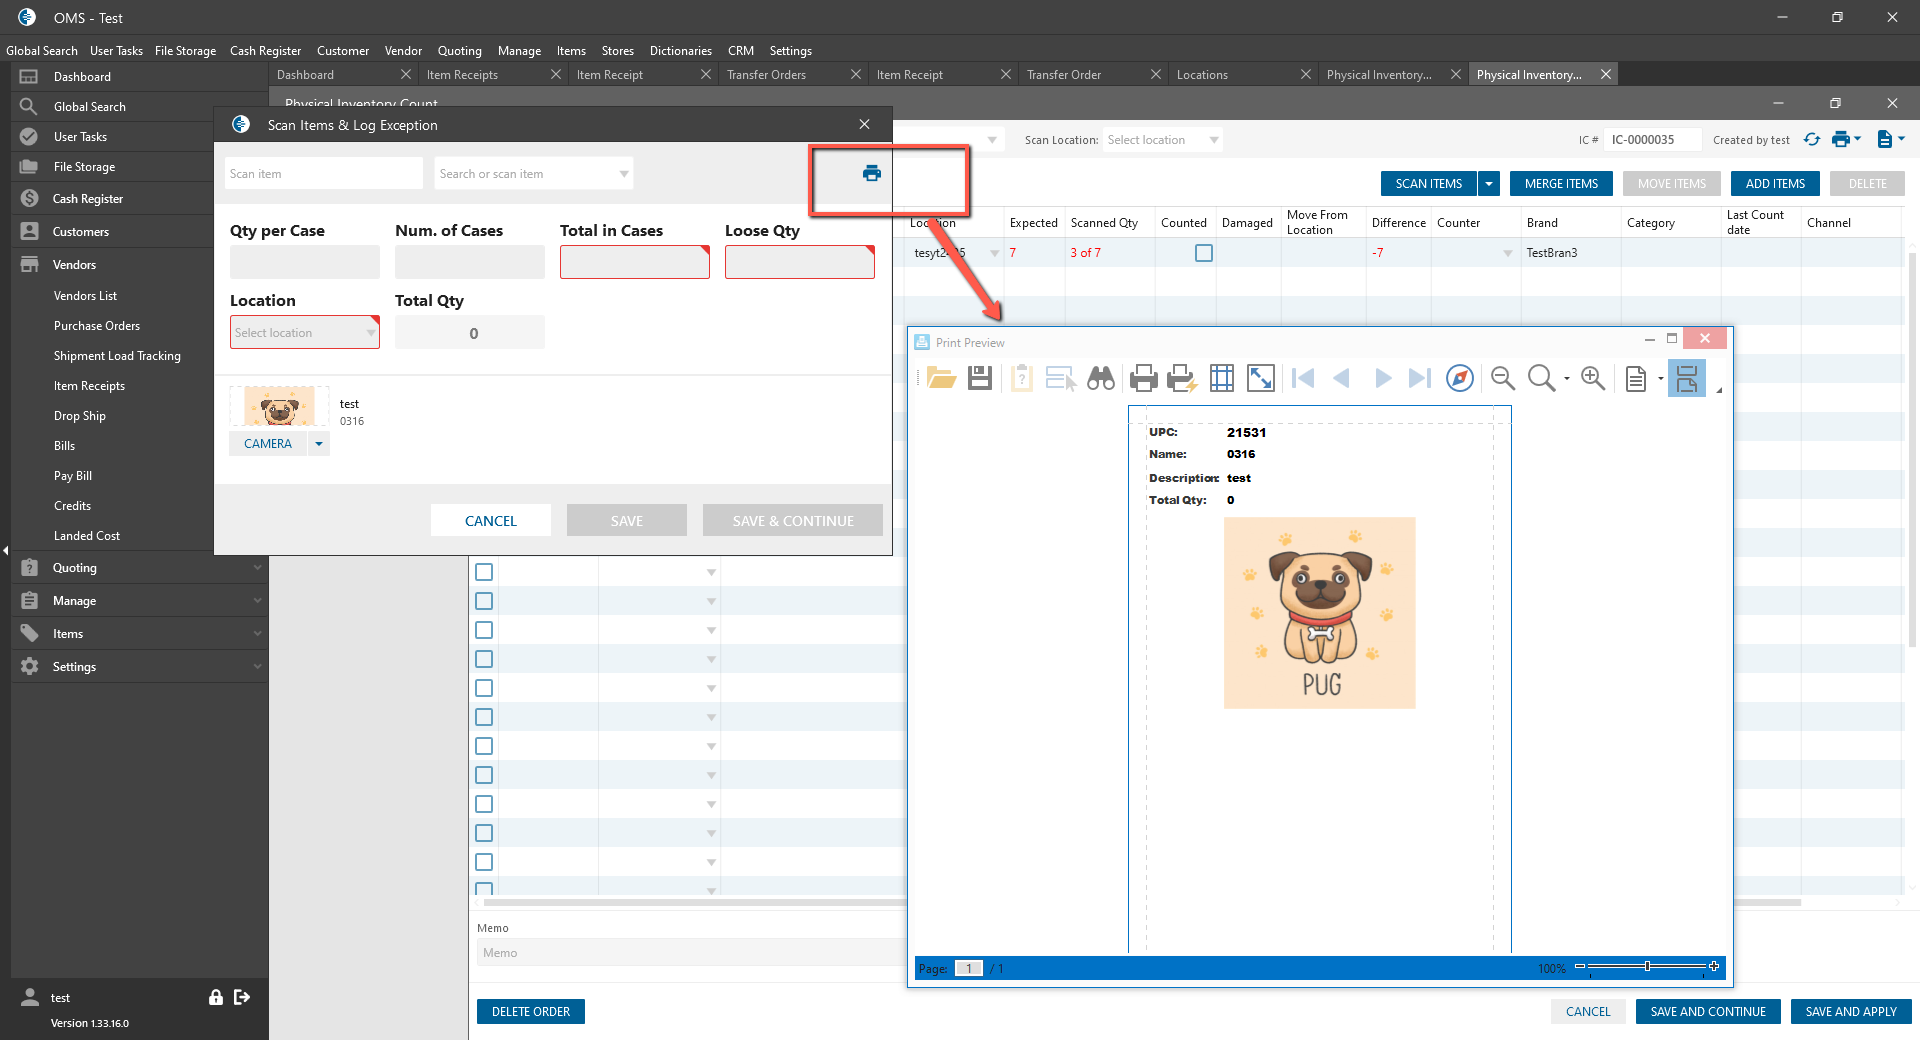
Task: Go to next page in Print Preview
Action: point(1383,378)
